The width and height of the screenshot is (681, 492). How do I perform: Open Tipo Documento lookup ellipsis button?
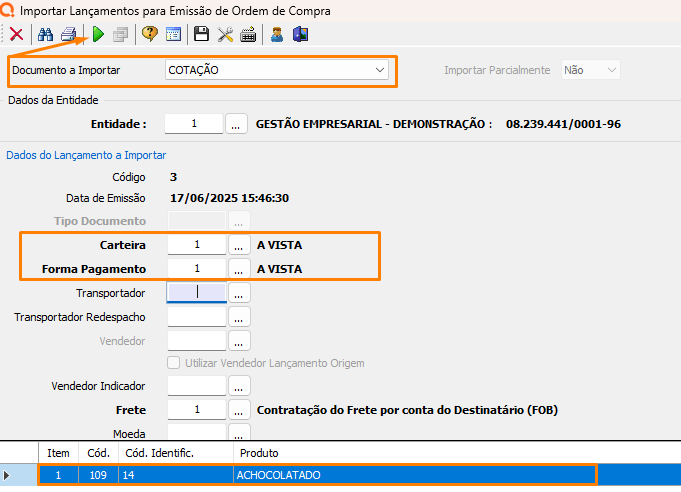coord(239,221)
